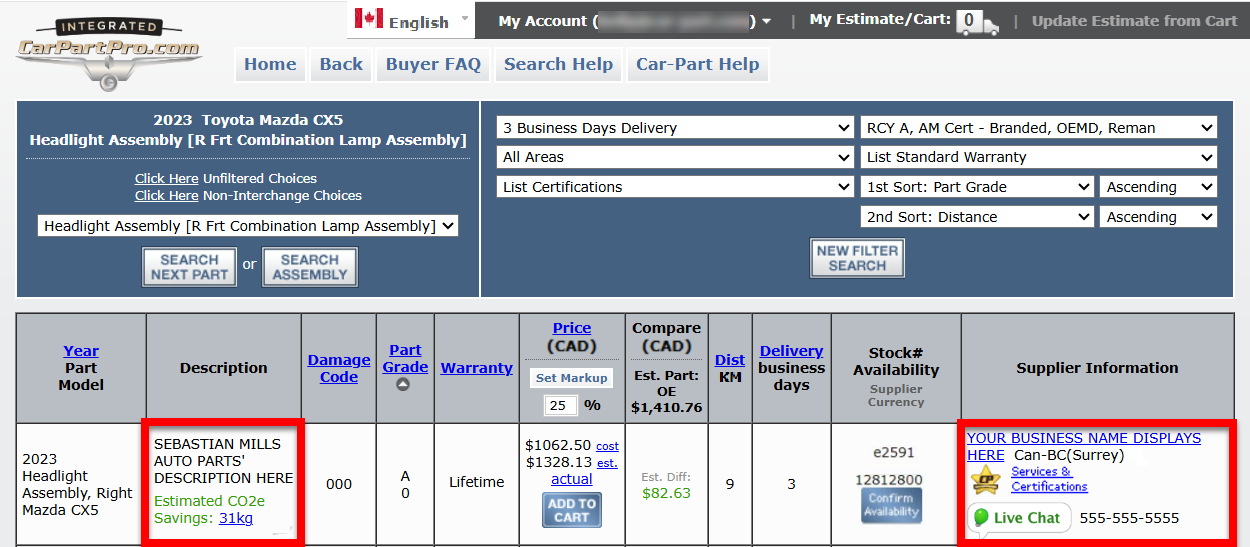Open the Services & Certifications link
The height and width of the screenshot is (547, 1250).
pyautogui.click(x=1049, y=479)
